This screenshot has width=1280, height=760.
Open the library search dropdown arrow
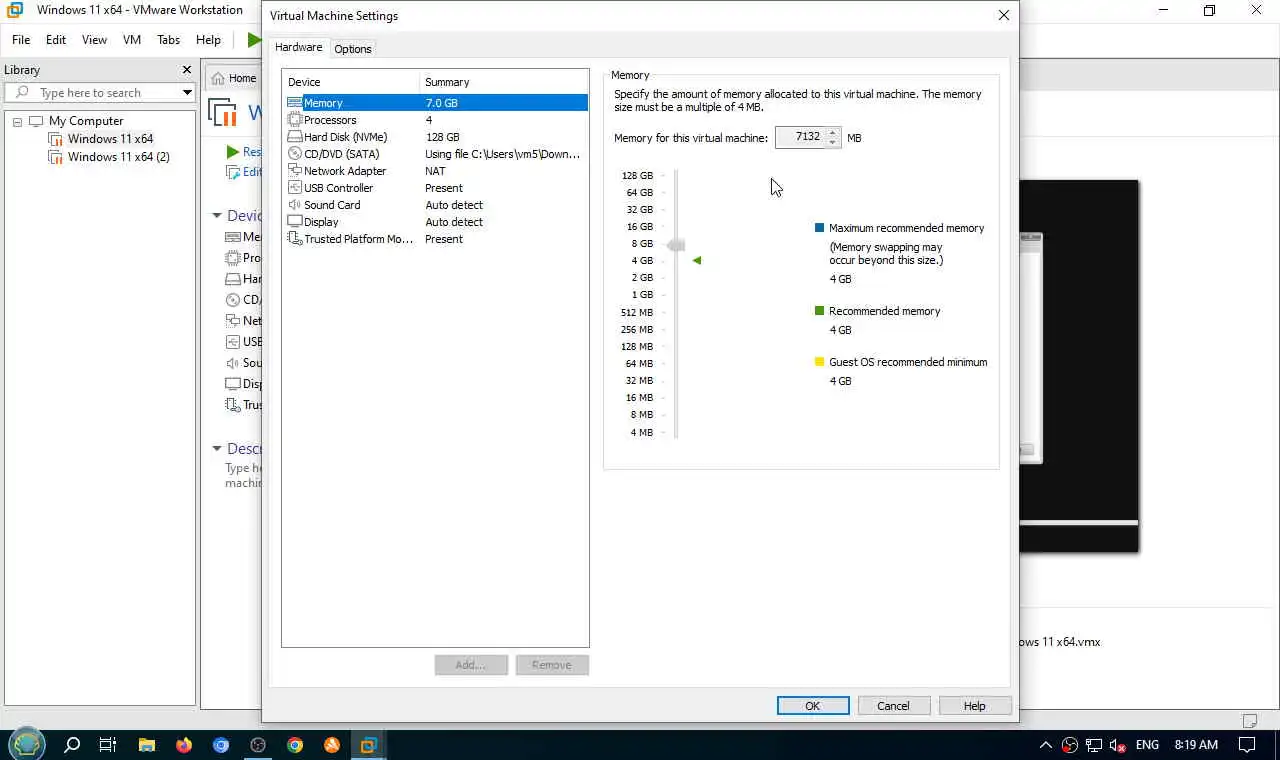(x=187, y=93)
